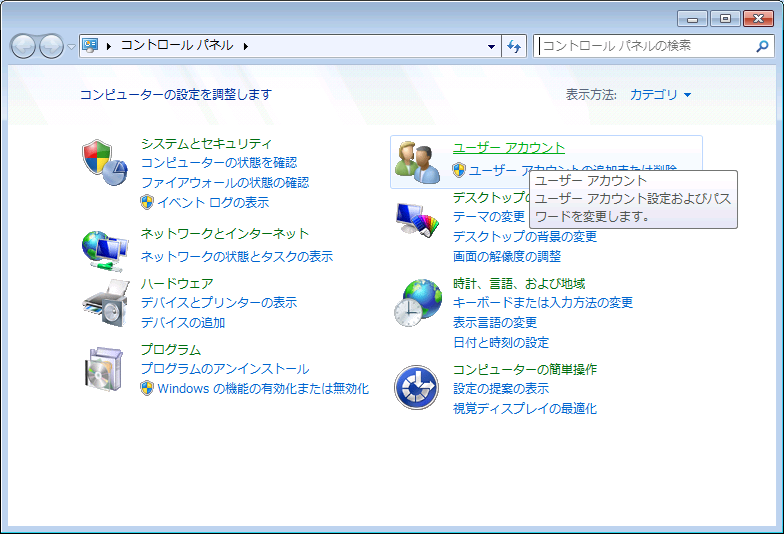
Task: Expand the arrow after コントロール パネル breadcrumb
Action: coord(246,46)
